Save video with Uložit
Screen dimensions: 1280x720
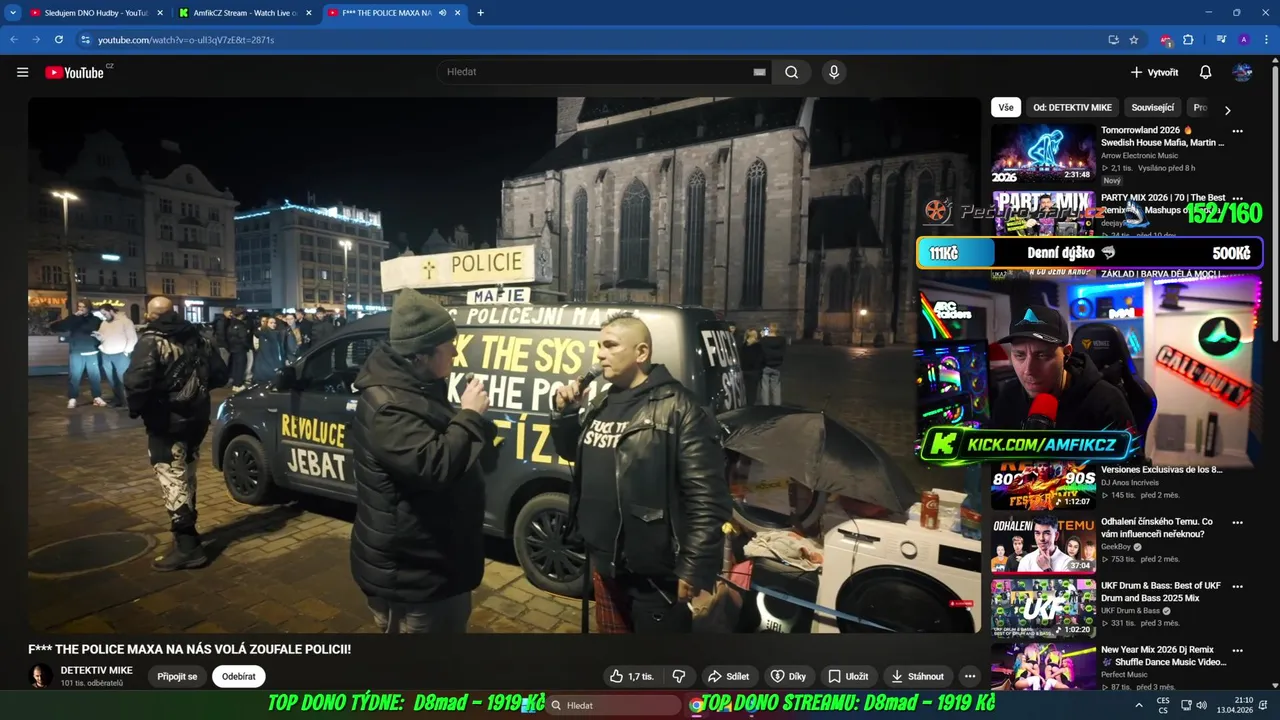[848, 676]
